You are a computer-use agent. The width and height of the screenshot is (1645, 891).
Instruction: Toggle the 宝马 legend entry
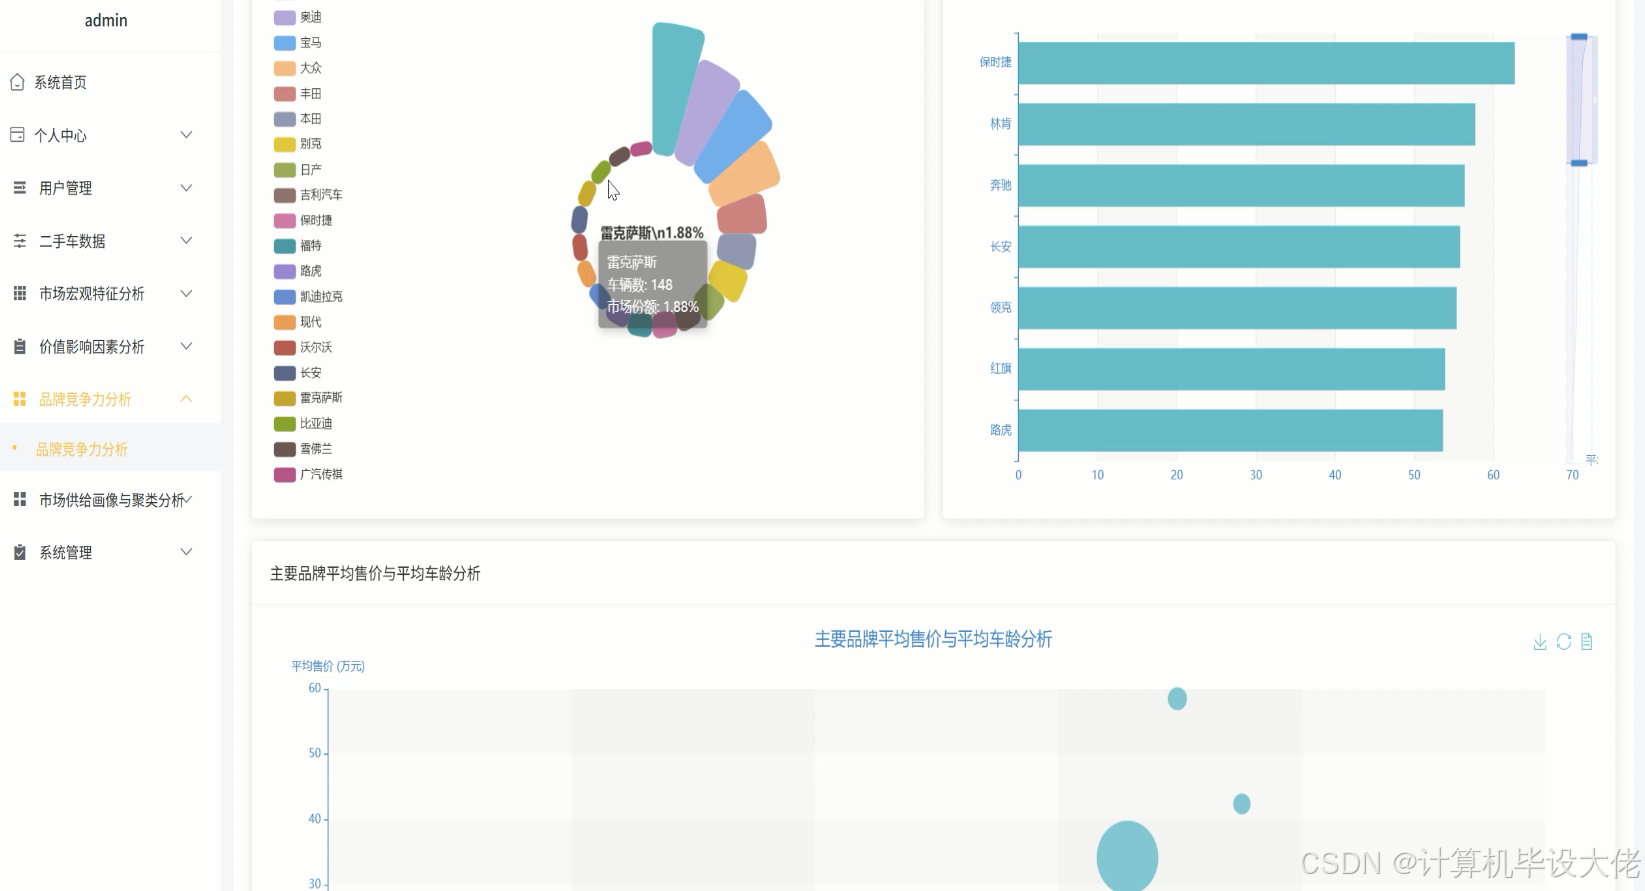coord(298,43)
